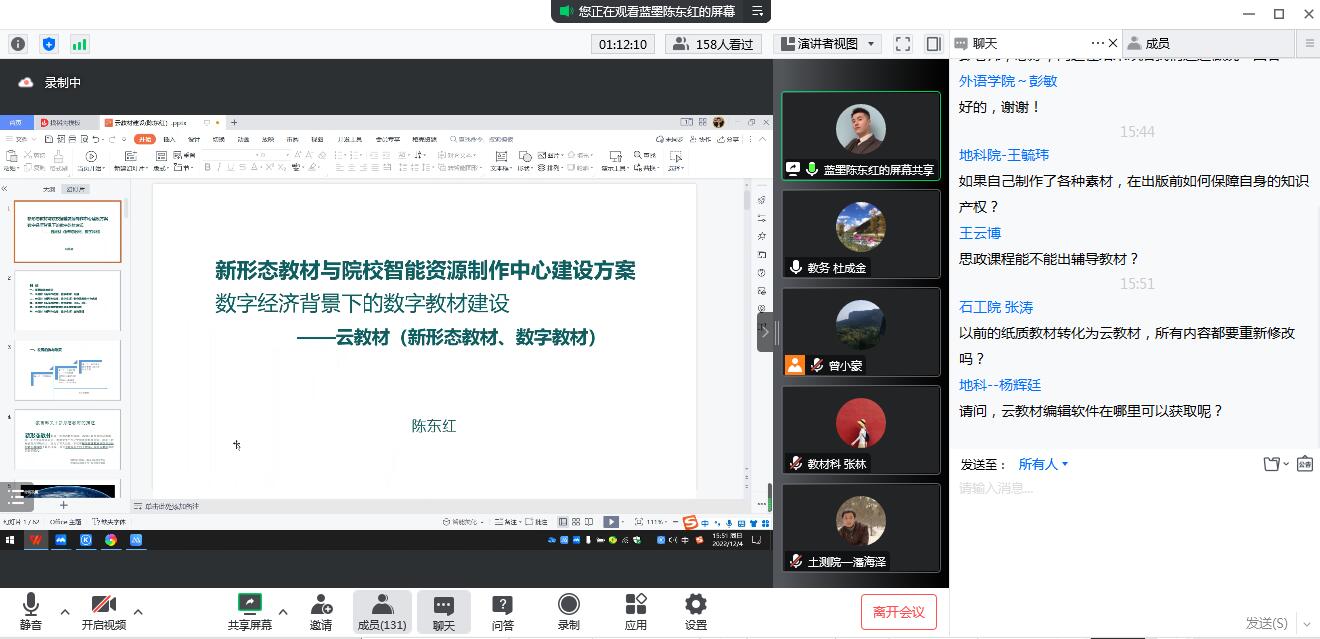Image resolution: width=1320 pixels, height=639 pixels.
Task: Switch to the 成员 tab in side panel
Action: coord(1157,43)
